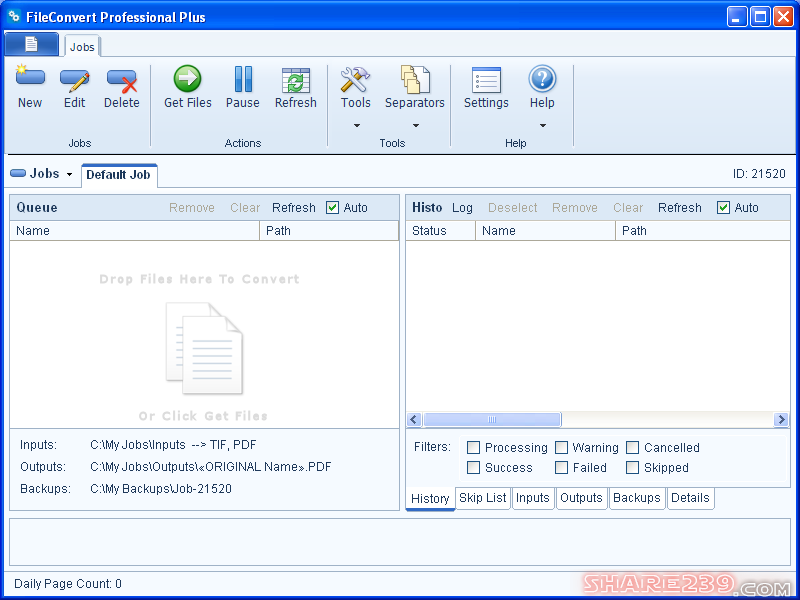Click the Refresh icon in Actions group
The image size is (800, 600).
click(x=296, y=80)
